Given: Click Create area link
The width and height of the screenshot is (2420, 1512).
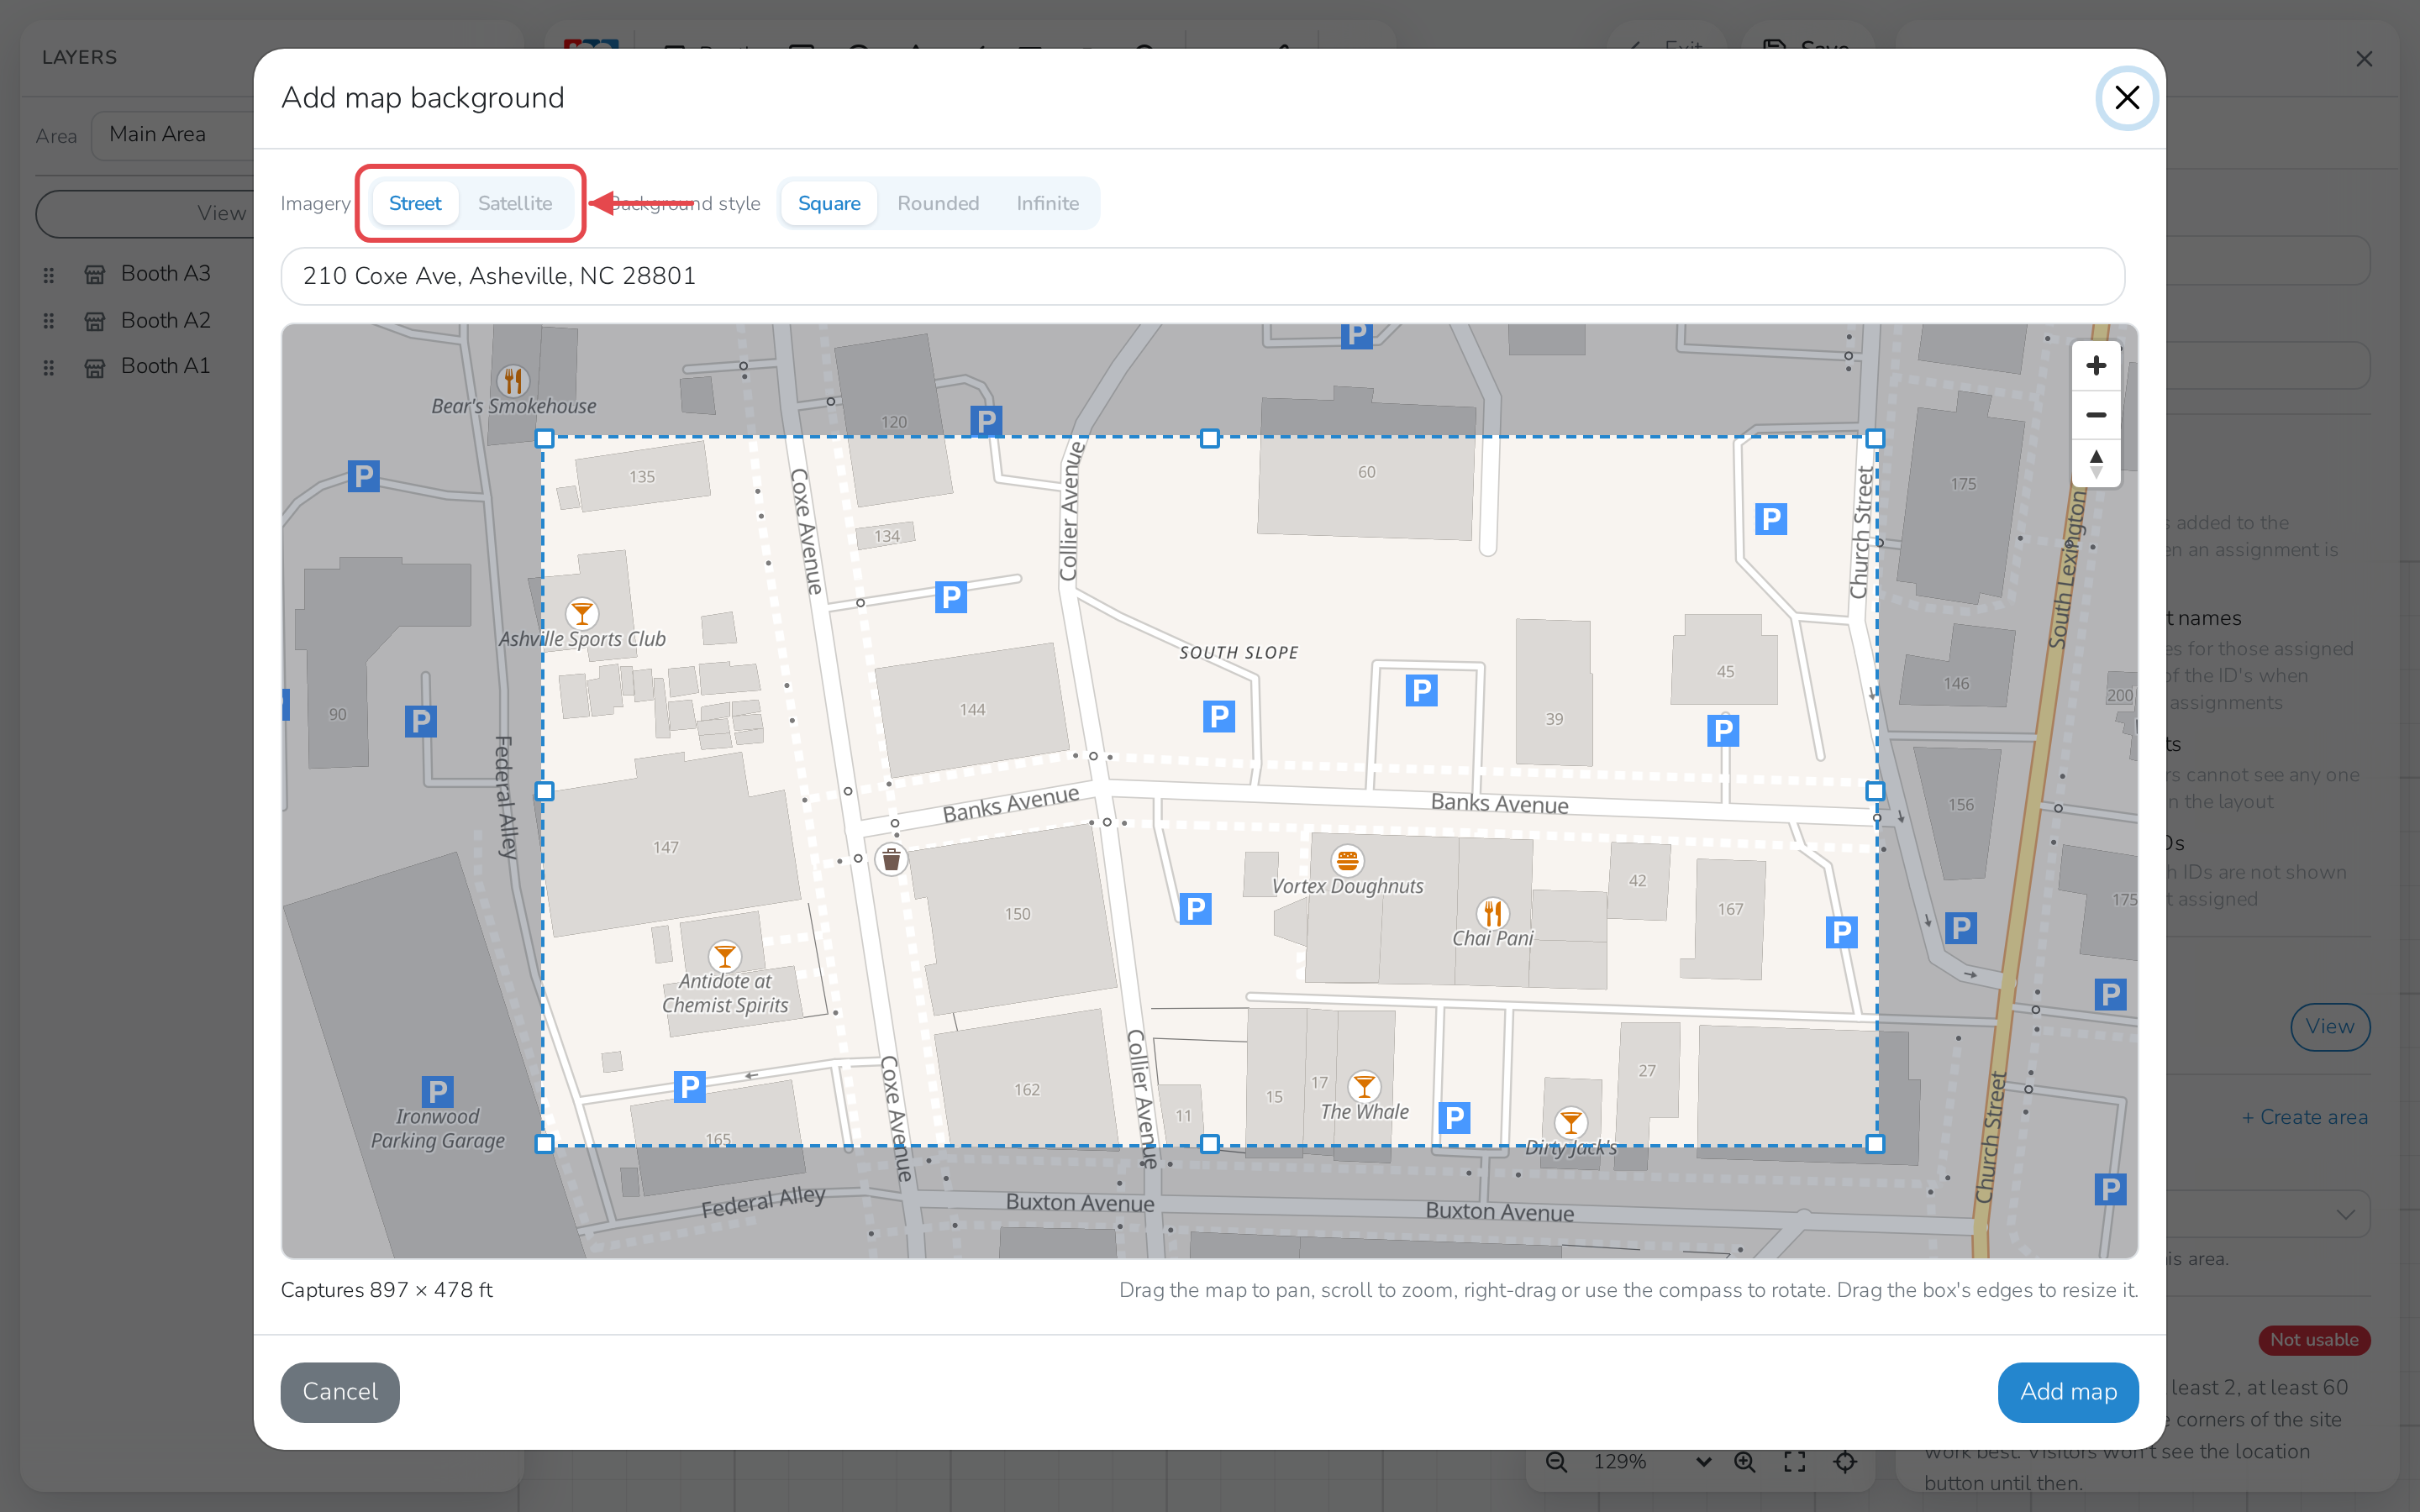Looking at the screenshot, I should click(x=2305, y=1117).
